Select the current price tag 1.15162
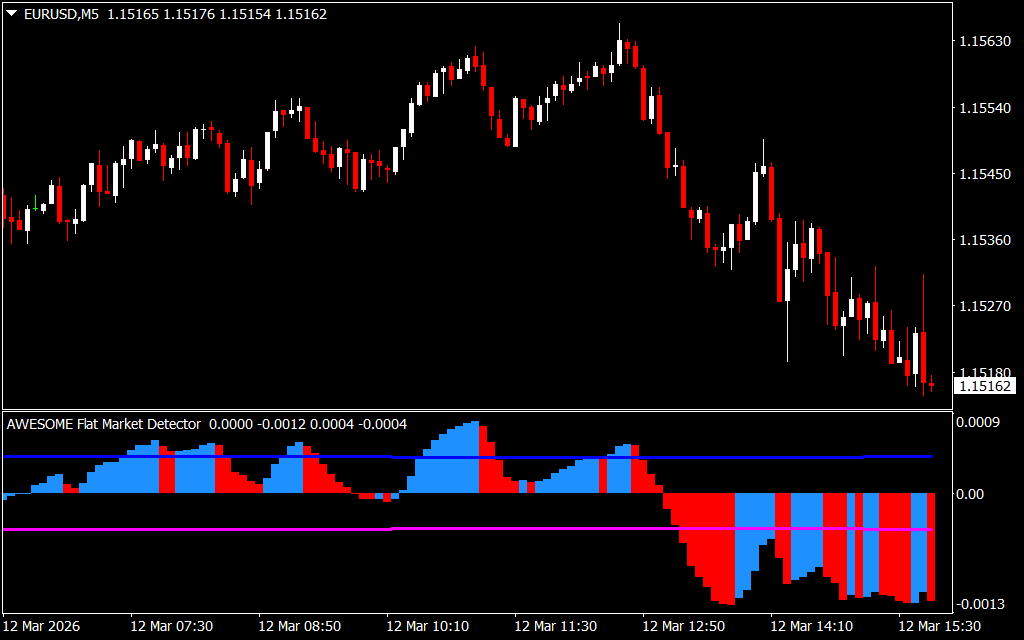 coord(984,386)
